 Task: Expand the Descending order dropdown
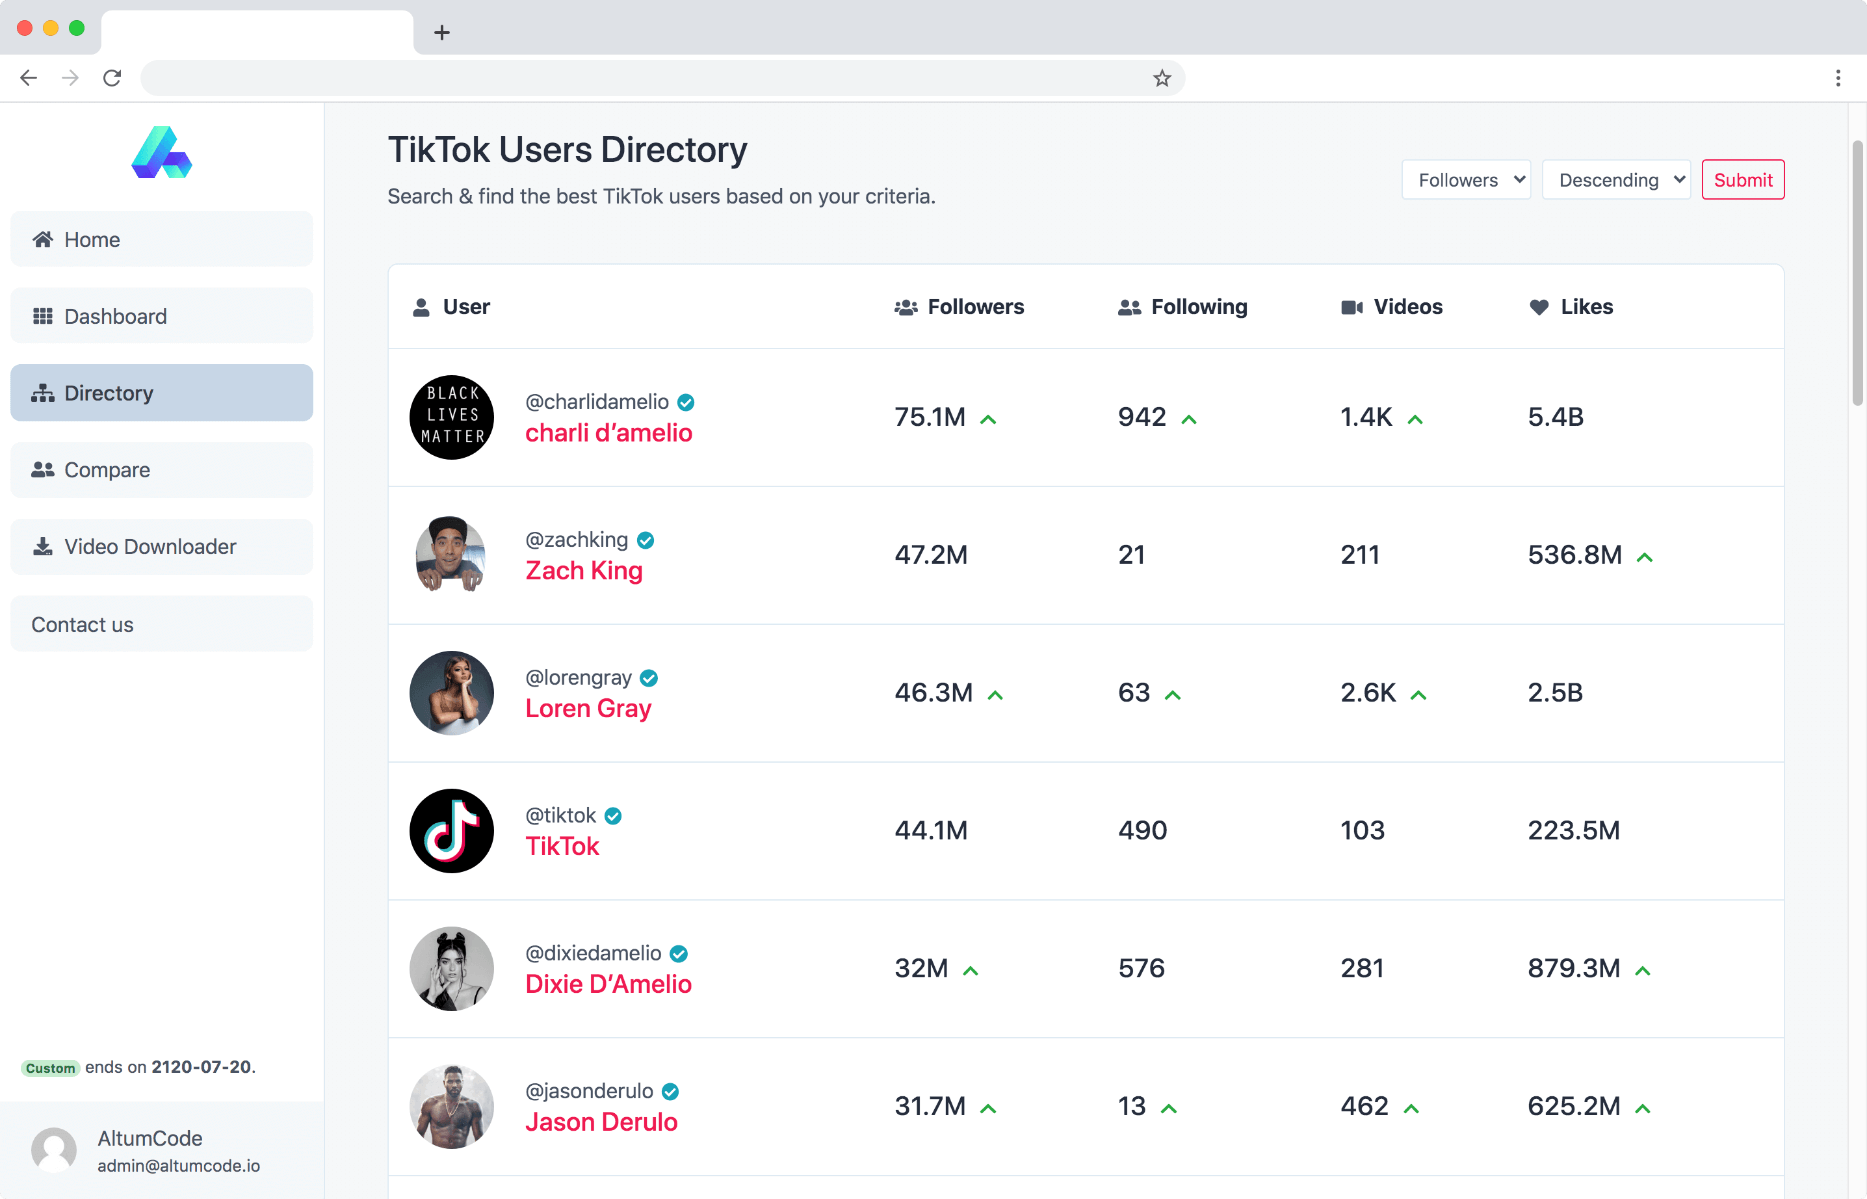click(1615, 180)
